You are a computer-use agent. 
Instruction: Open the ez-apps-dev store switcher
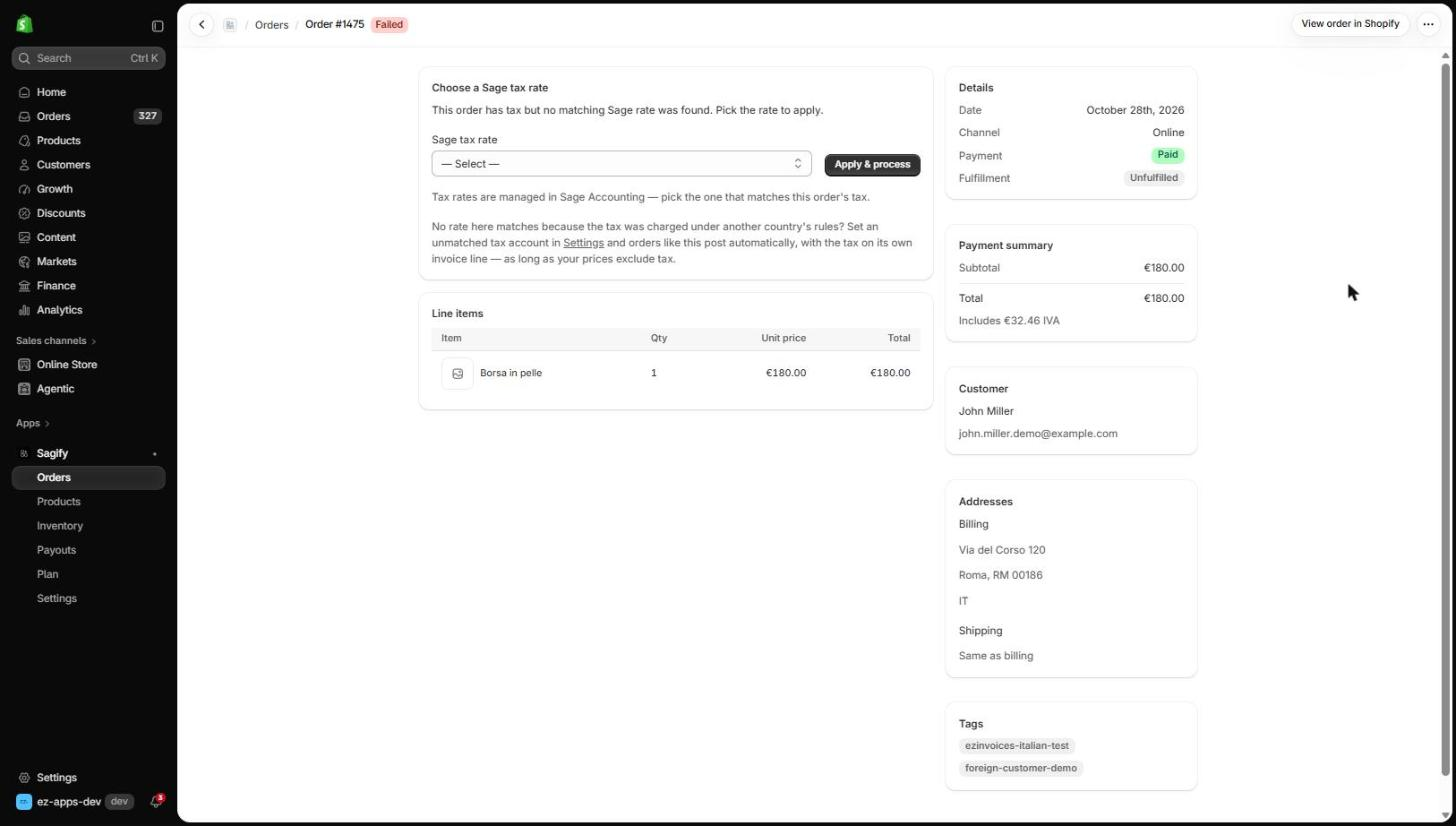pos(75,802)
